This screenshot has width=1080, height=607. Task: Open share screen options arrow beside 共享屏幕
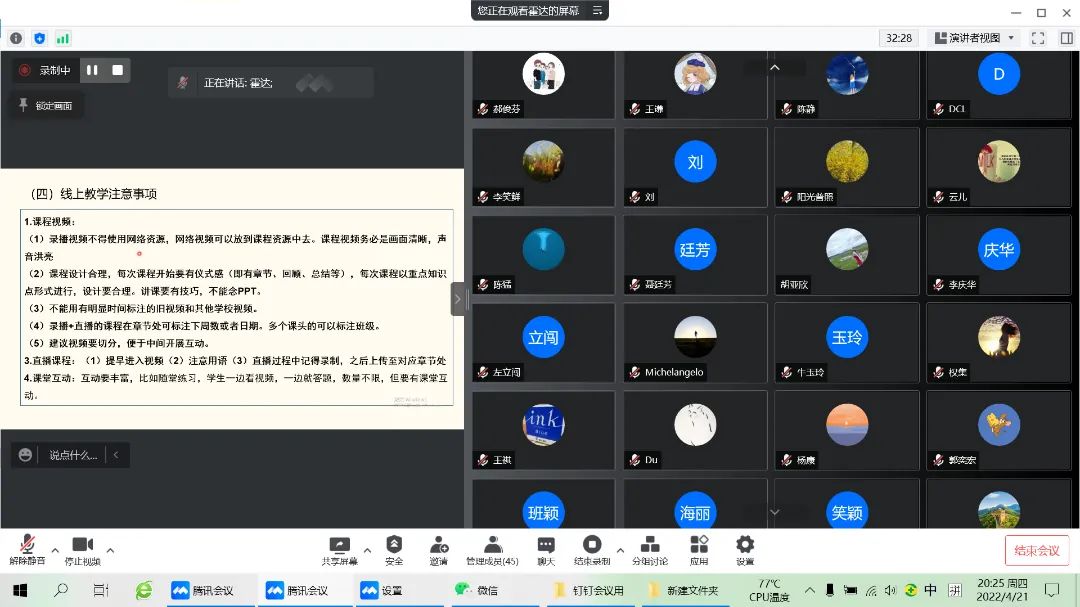pyautogui.click(x=367, y=550)
